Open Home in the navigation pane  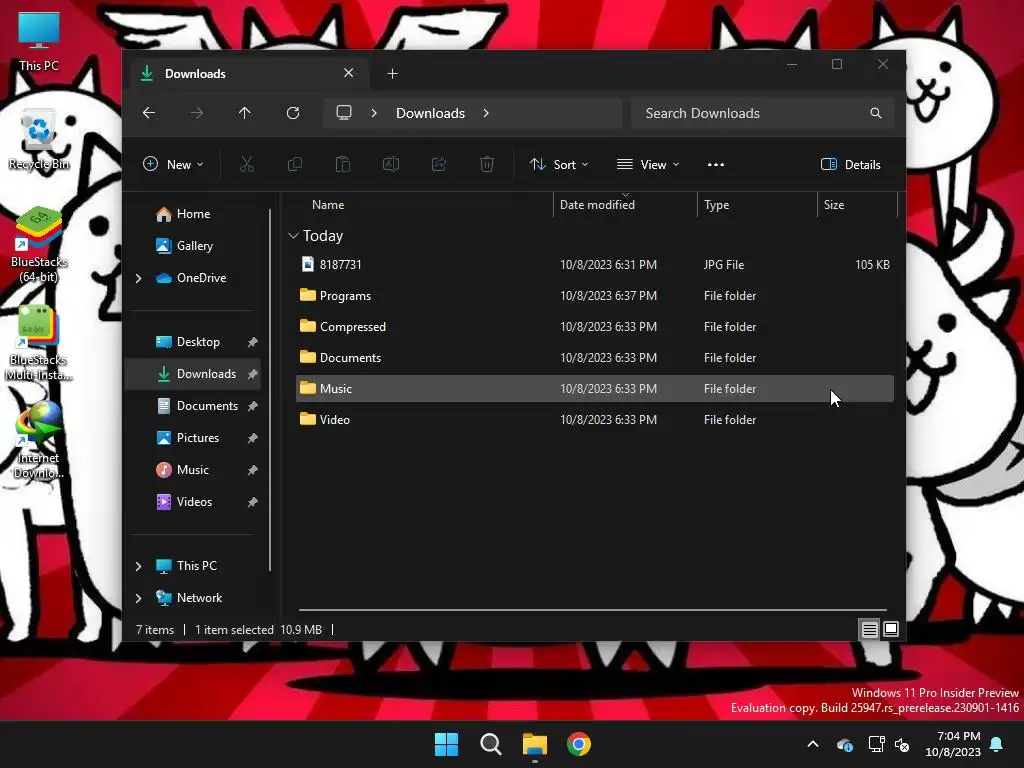(x=193, y=214)
